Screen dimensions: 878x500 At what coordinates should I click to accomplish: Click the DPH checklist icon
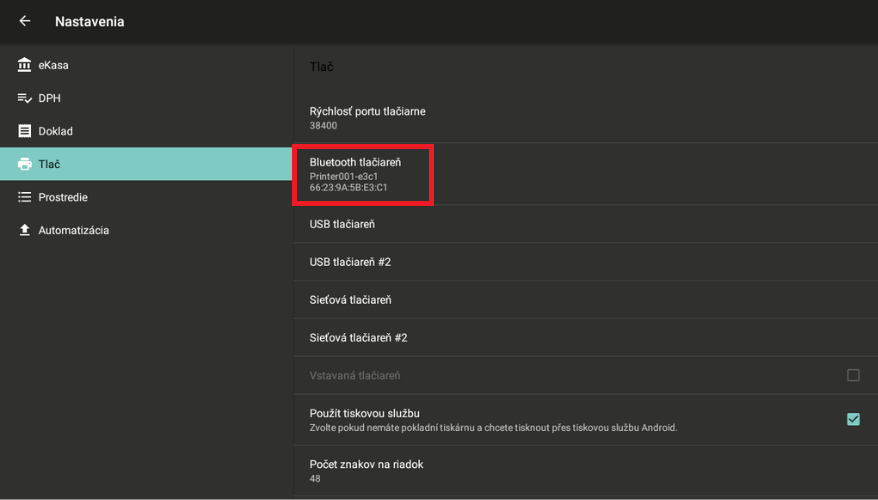(x=25, y=98)
